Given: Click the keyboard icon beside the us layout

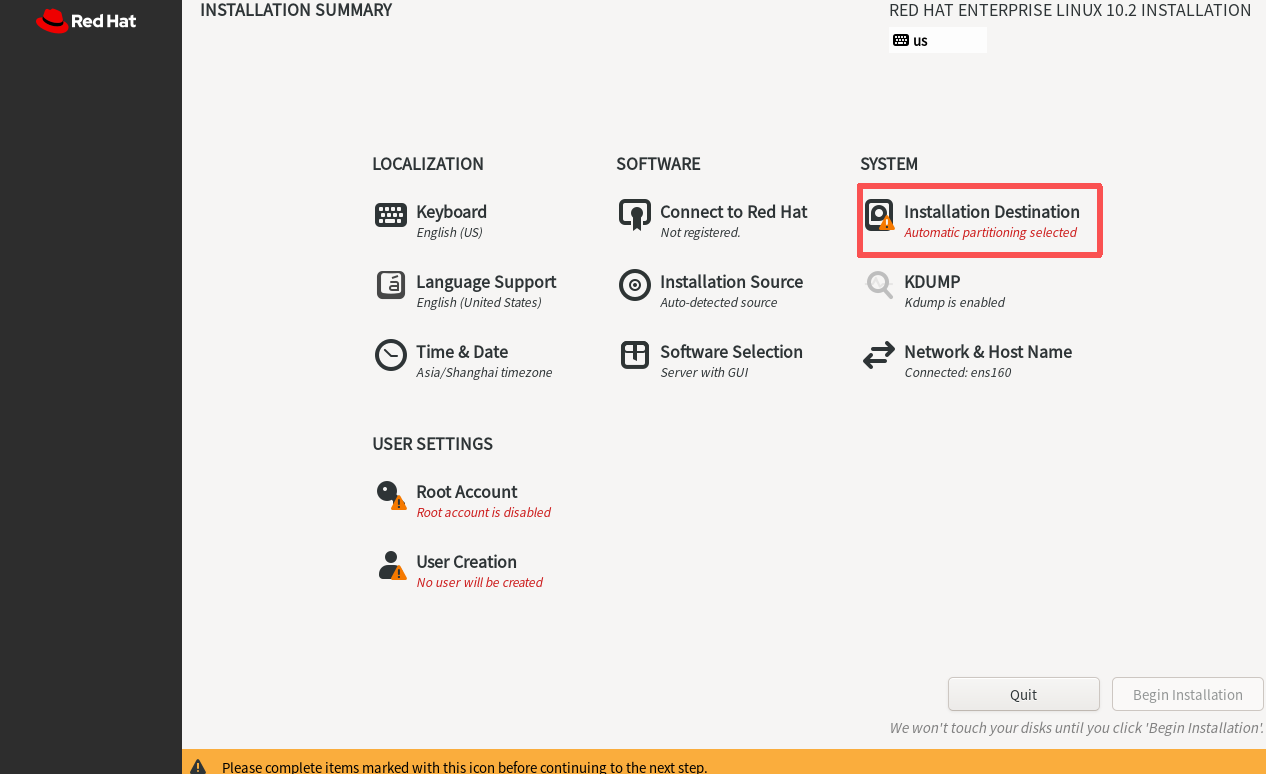Looking at the screenshot, I should (x=901, y=40).
